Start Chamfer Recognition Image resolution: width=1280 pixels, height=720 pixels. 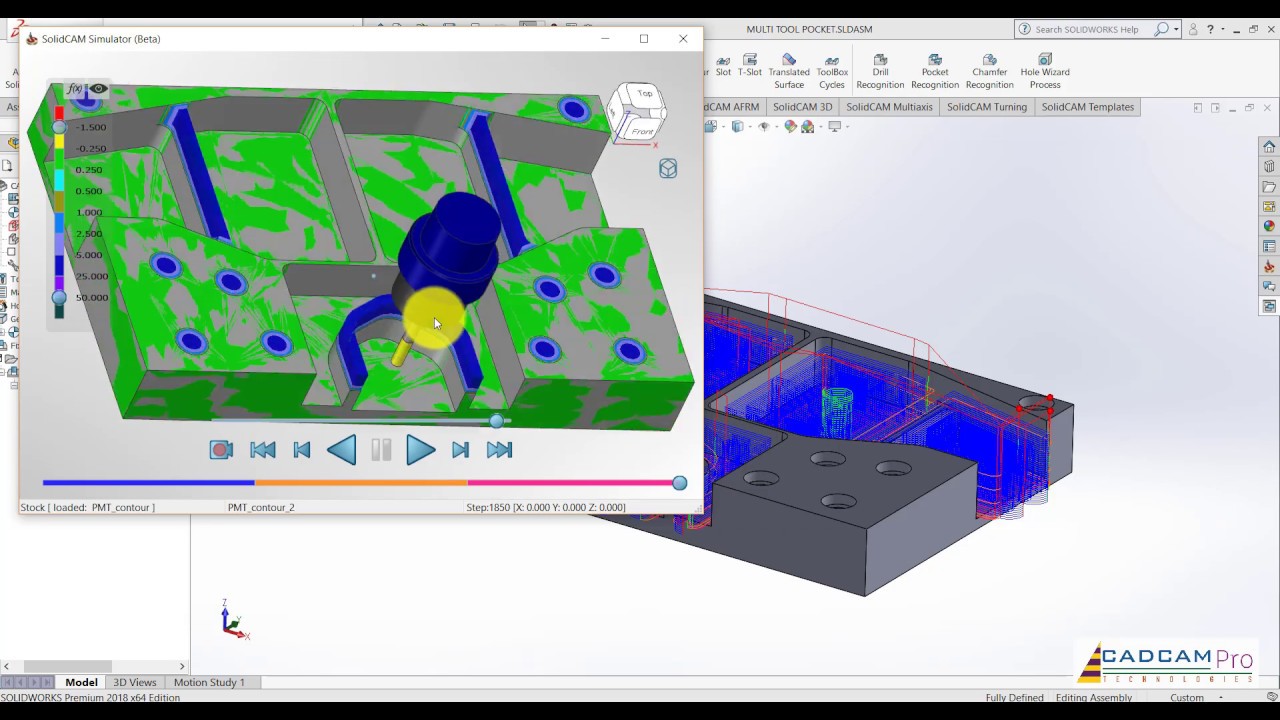click(989, 72)
